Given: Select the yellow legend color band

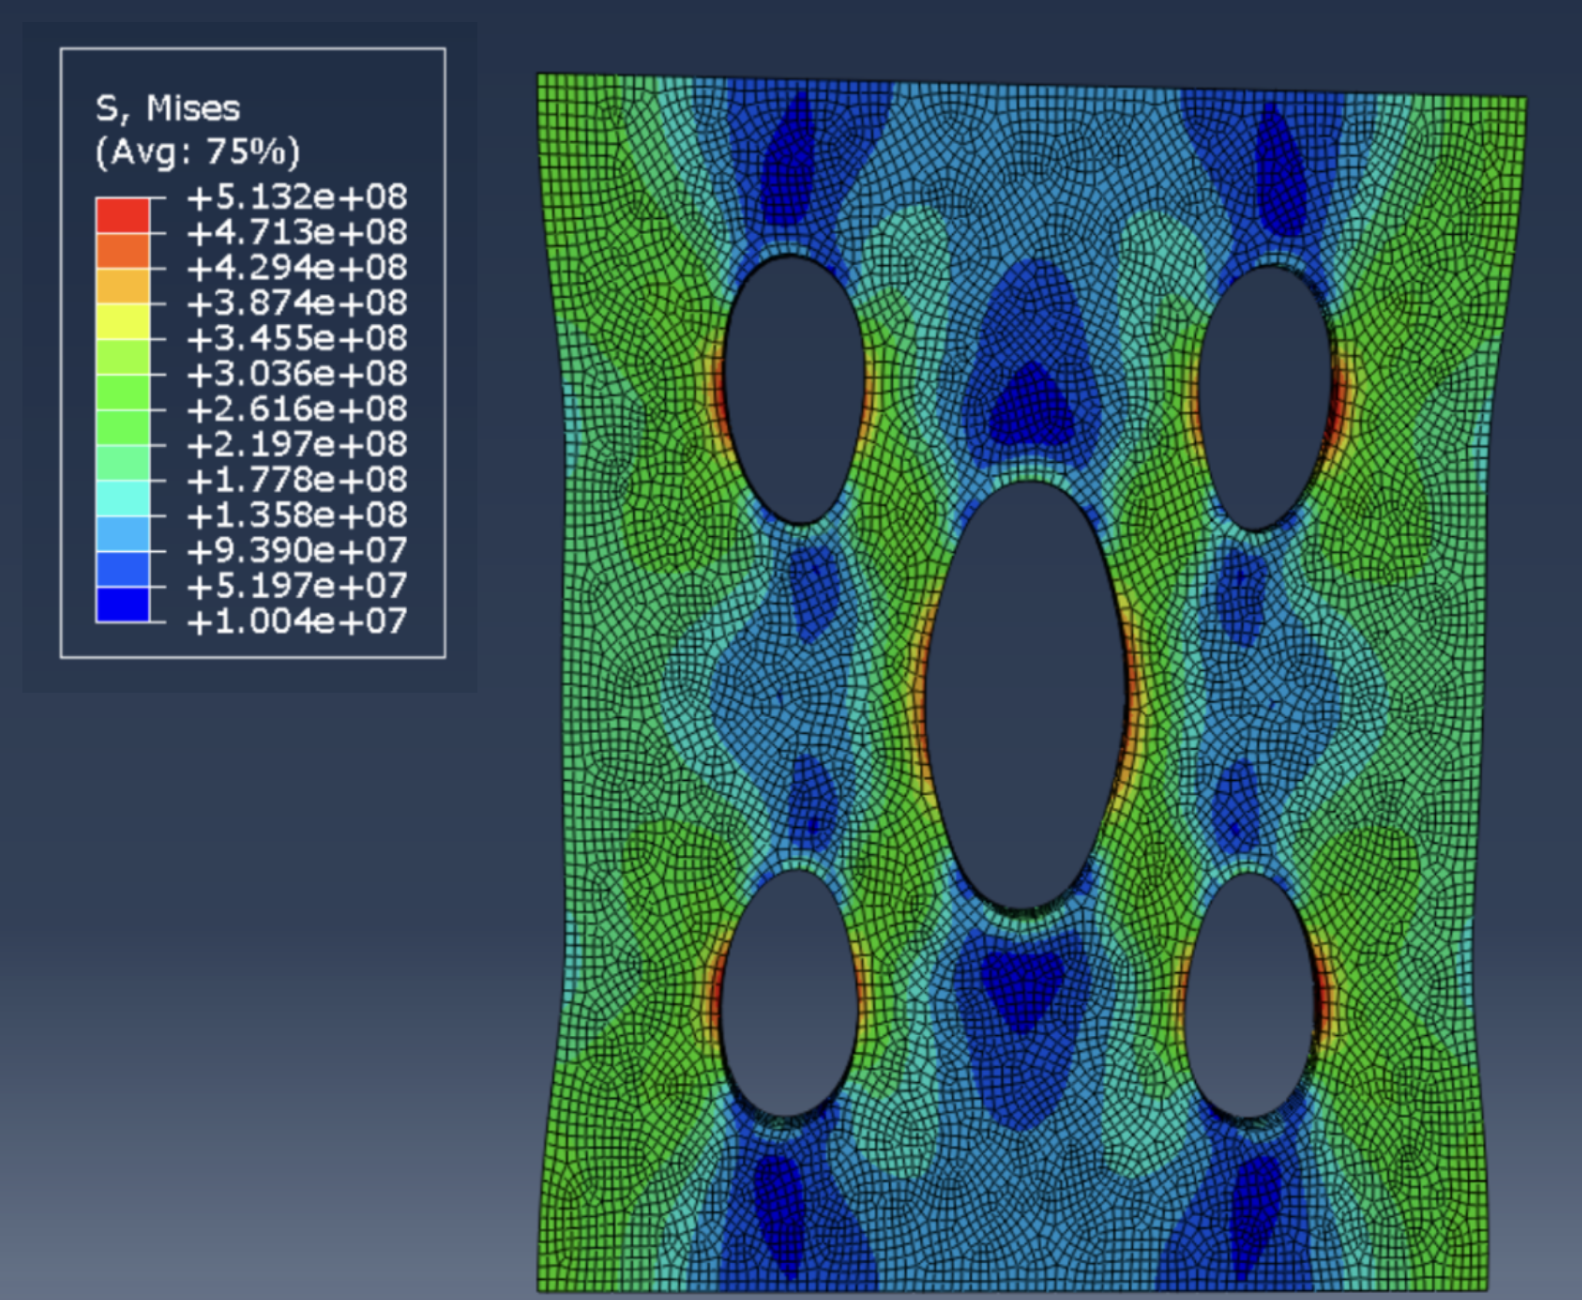Looking at the screenshot, I should coord(122,321).
